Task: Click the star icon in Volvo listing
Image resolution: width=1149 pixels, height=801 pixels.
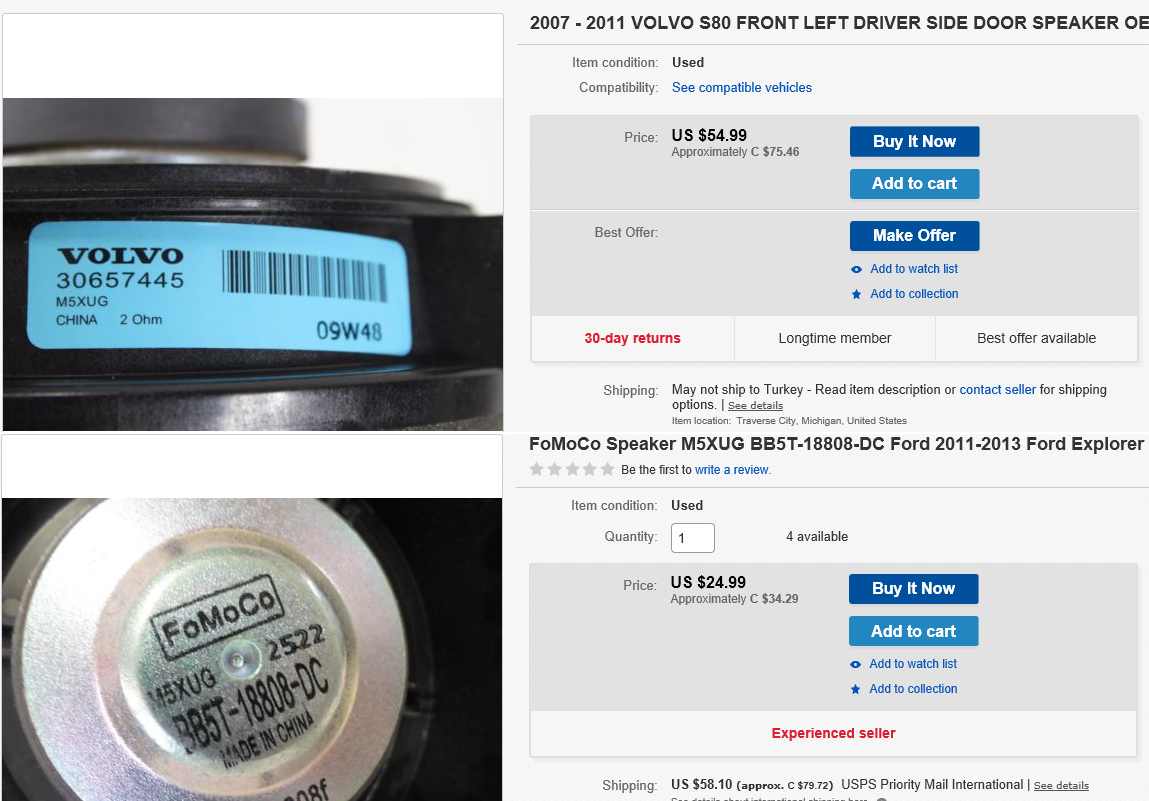Action: click(856, 295)
